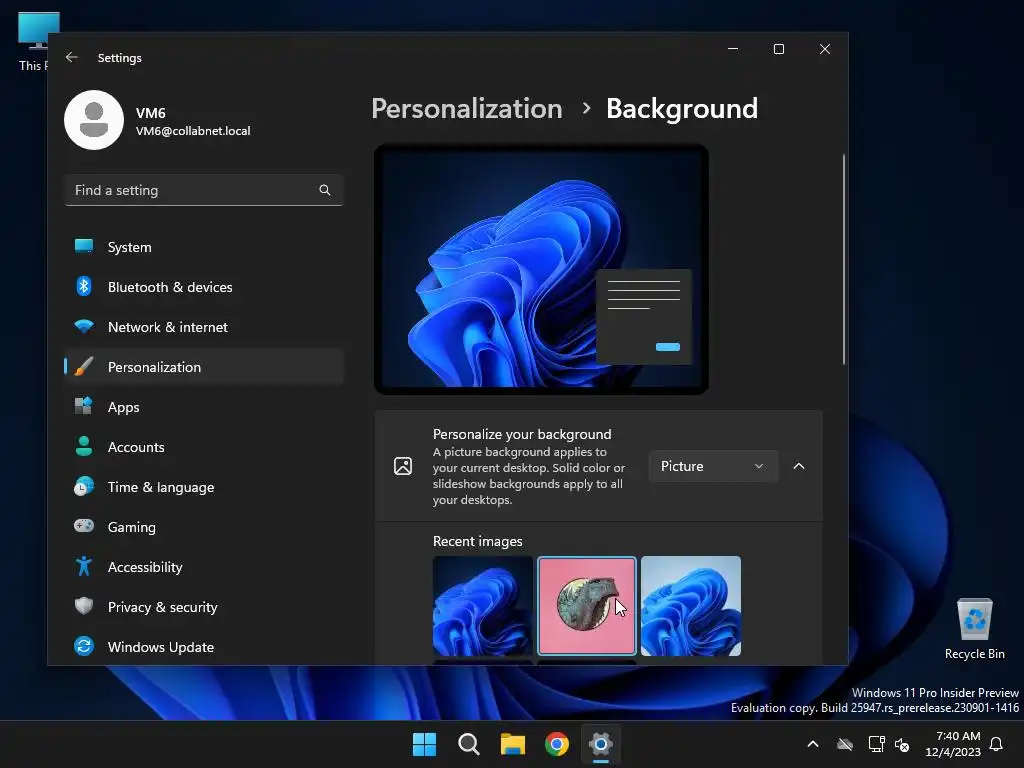The image size is (1024, 768).
Task: Click the Accounts person icon in sidebar
Action: click(84, 446)
